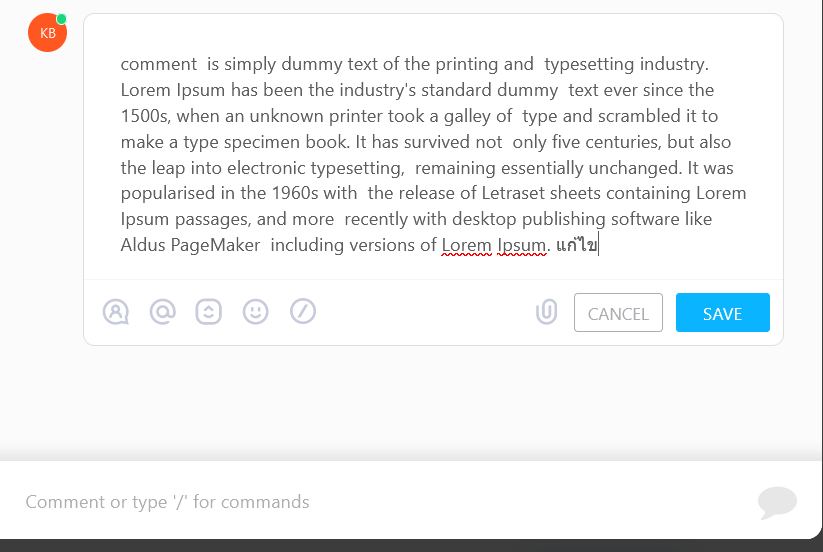The height and width of the screenshot is (552, 823).
Task: Place cursor on the first word 'comment'
Action: (x=159, y=65)
